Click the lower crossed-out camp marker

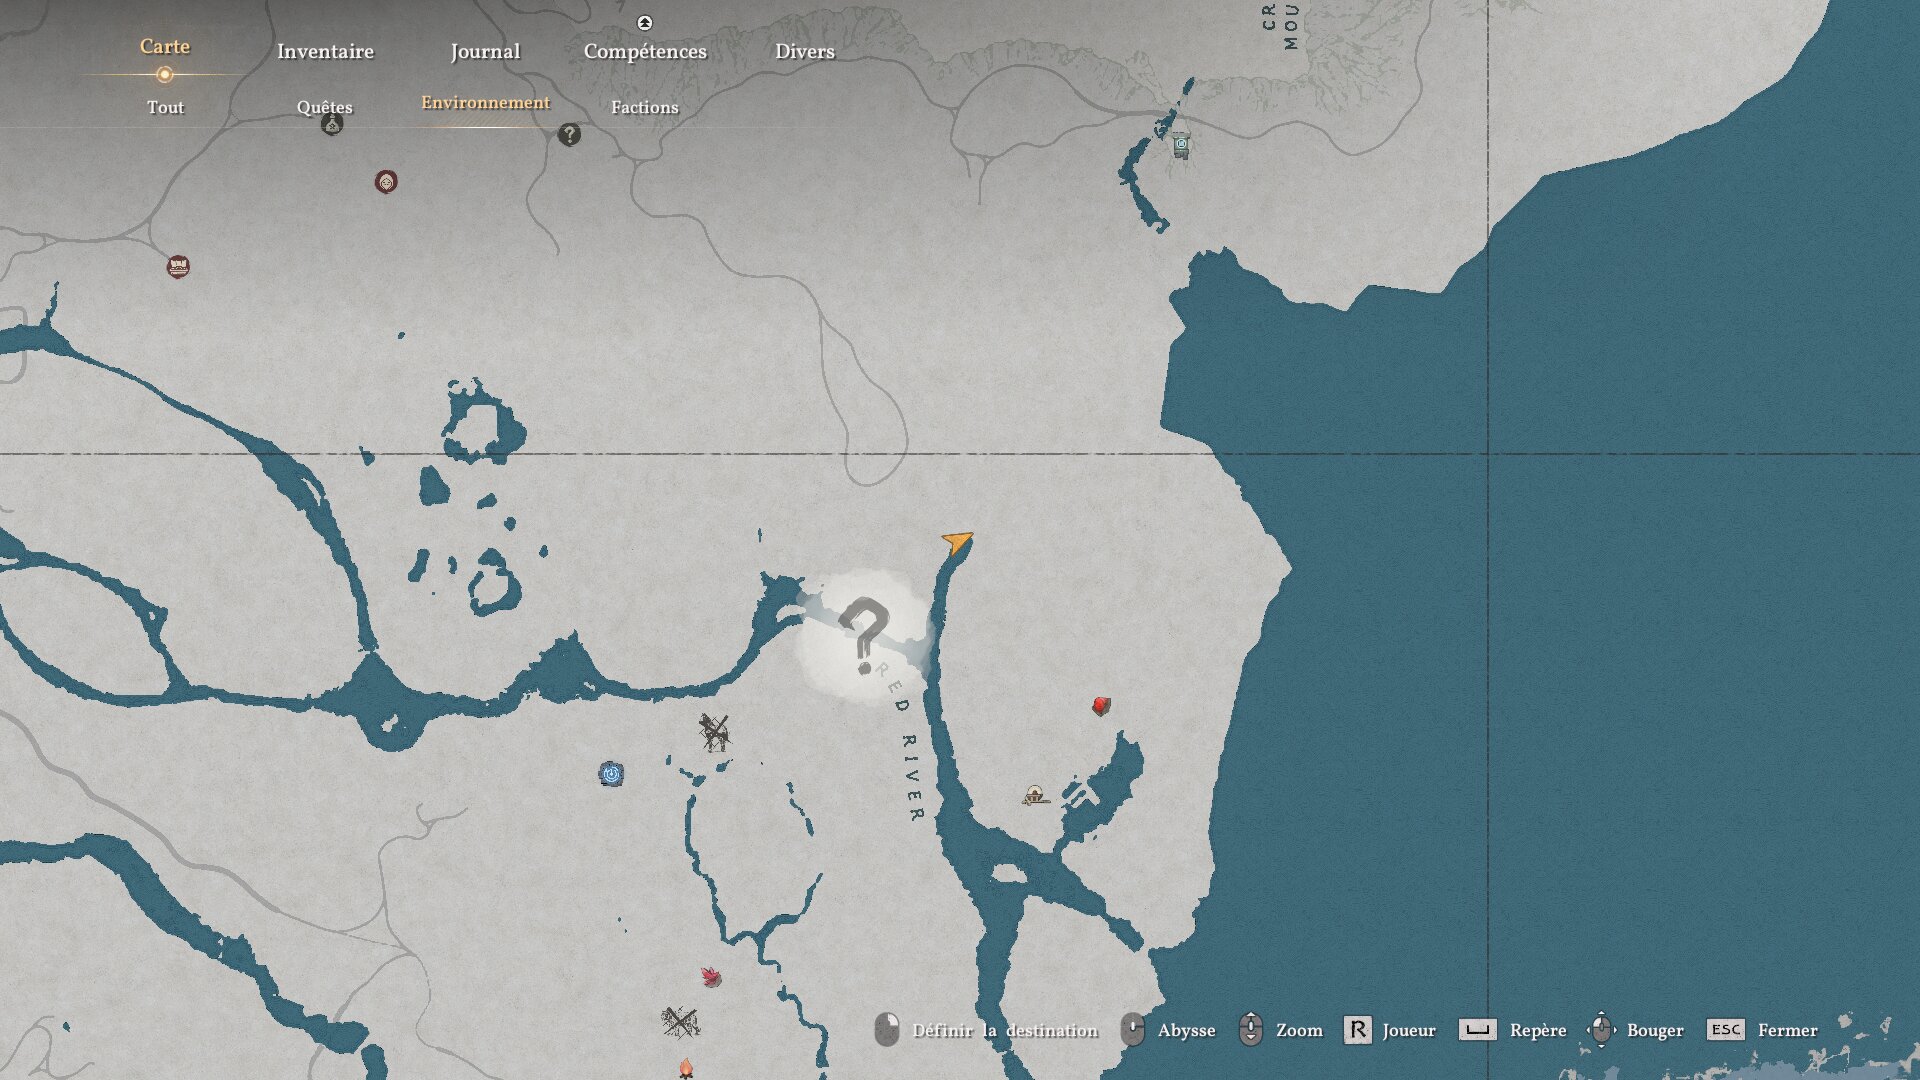(680, 1022)
